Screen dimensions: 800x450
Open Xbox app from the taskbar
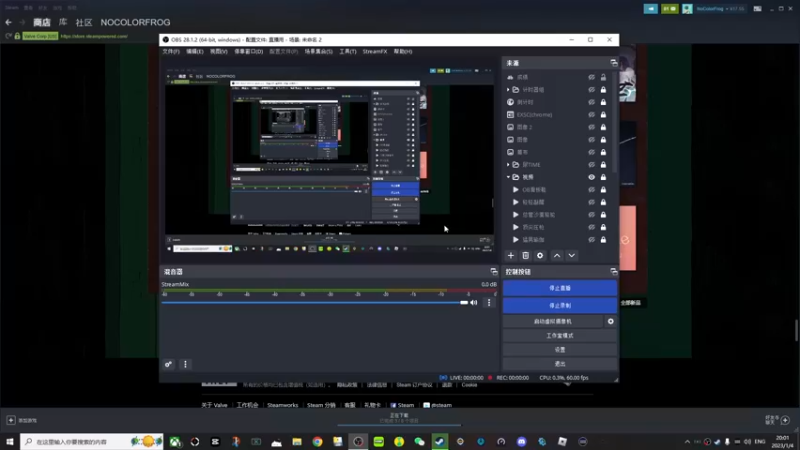175,442
